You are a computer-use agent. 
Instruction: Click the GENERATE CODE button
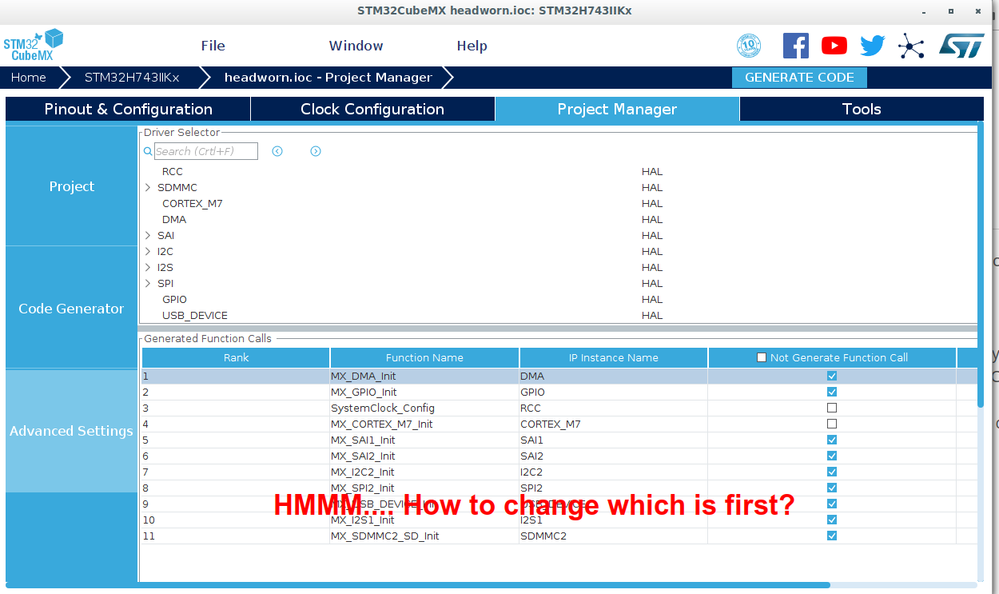(x=800, y=77)
